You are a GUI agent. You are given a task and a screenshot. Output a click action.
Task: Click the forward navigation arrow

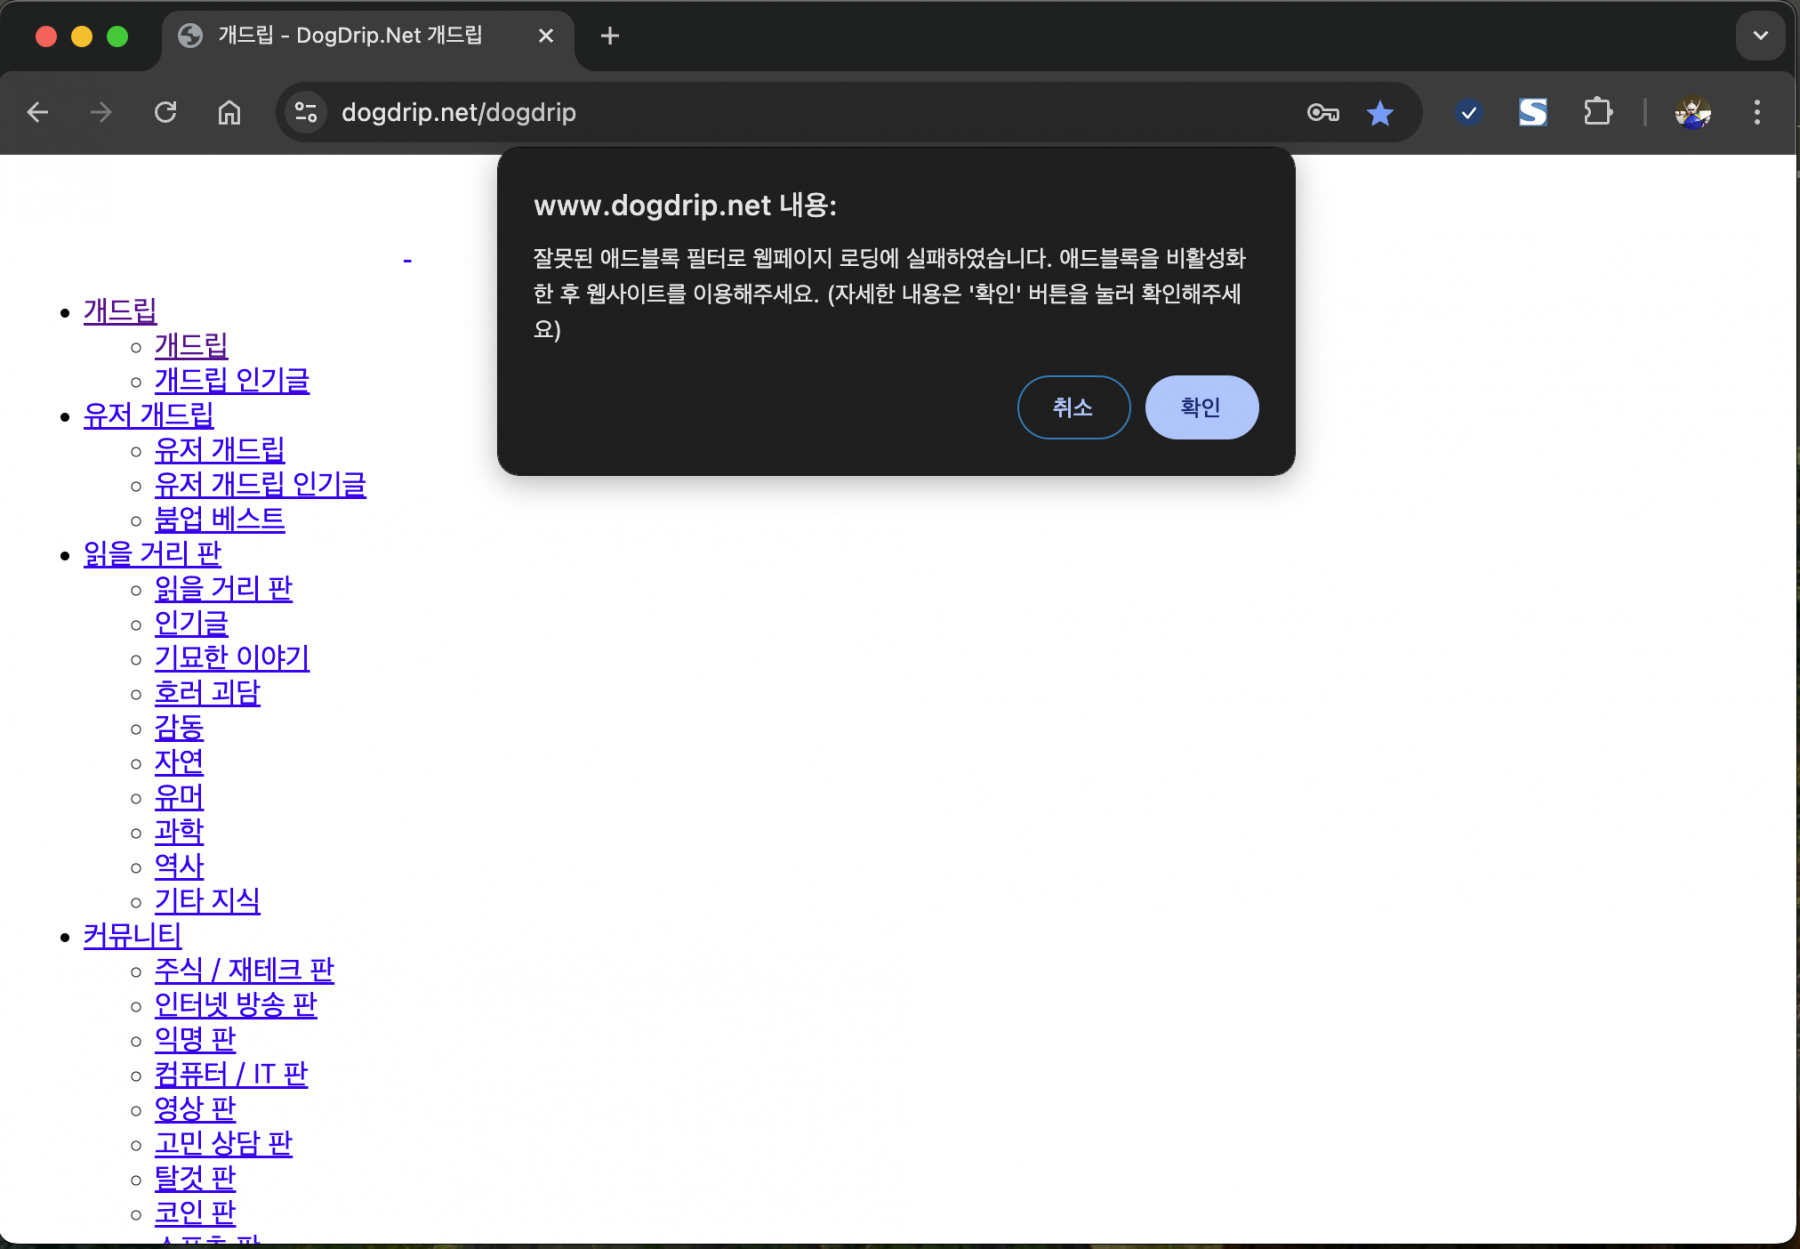pyautogui.click(x=100, y=112)
